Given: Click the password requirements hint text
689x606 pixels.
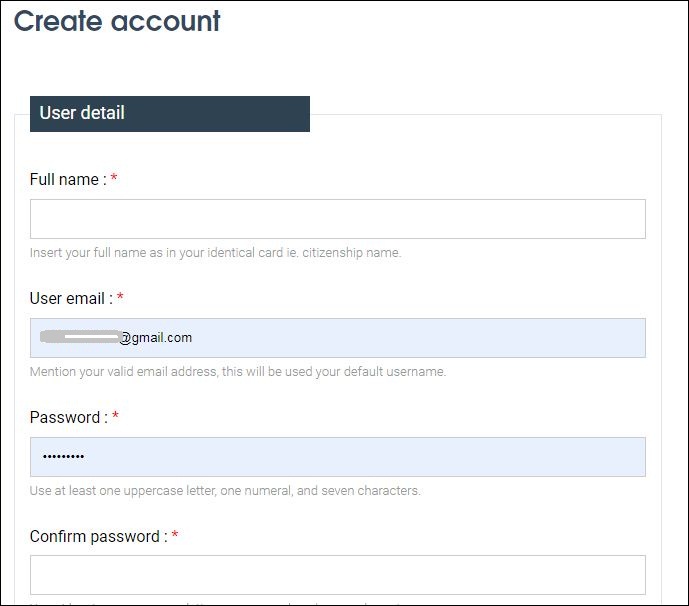Looking at the screenshot, I should [x=225, y=491].
